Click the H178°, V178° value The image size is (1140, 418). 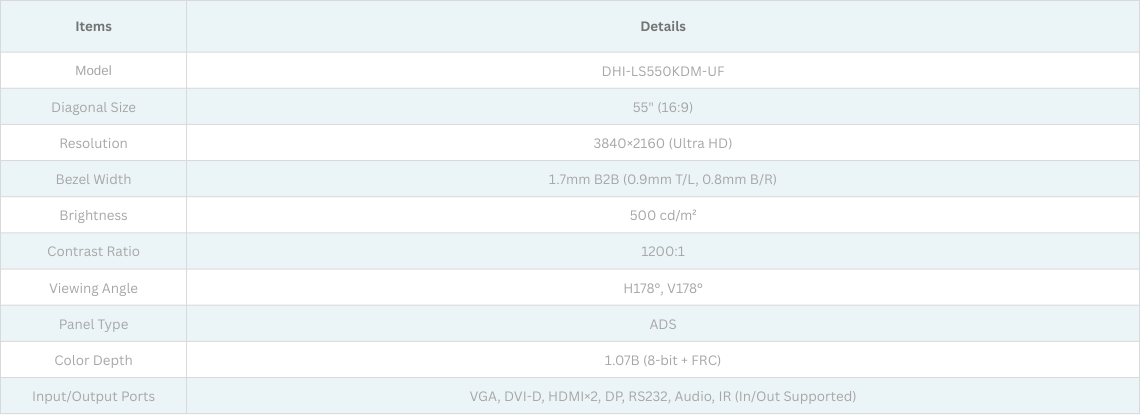click(x=662, y=288)
